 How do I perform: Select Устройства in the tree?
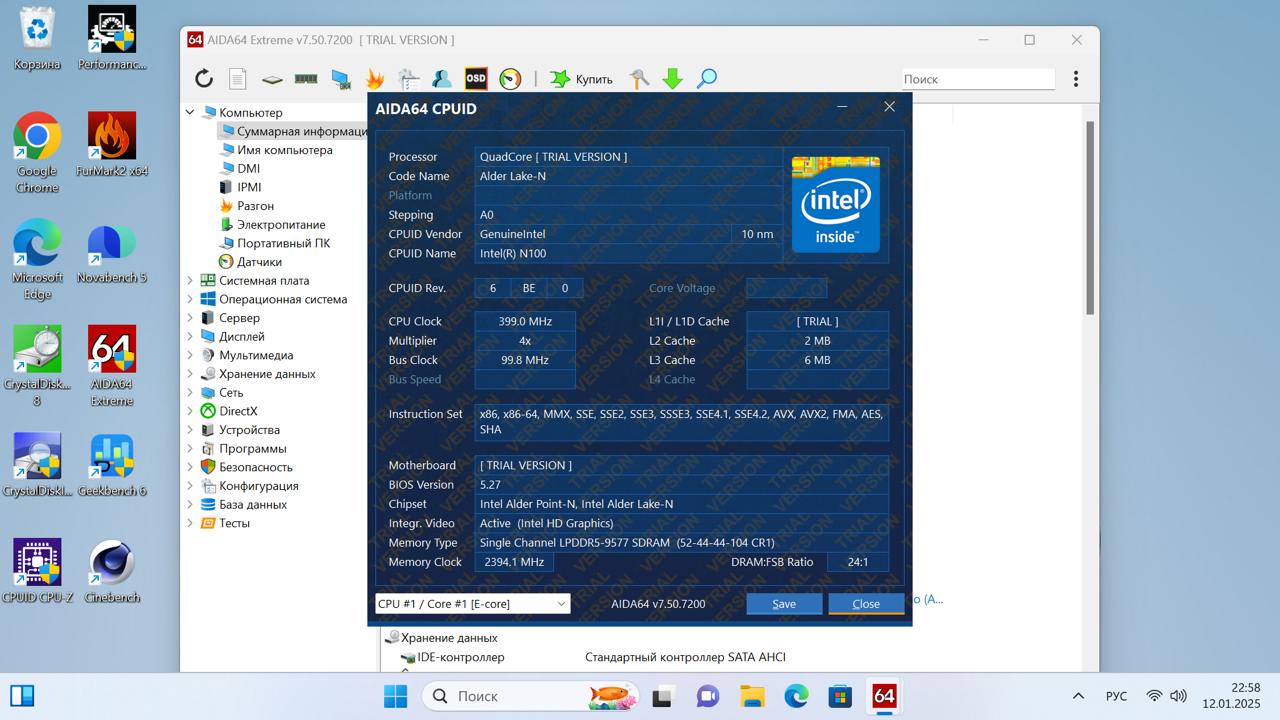(x=249, y=430)
